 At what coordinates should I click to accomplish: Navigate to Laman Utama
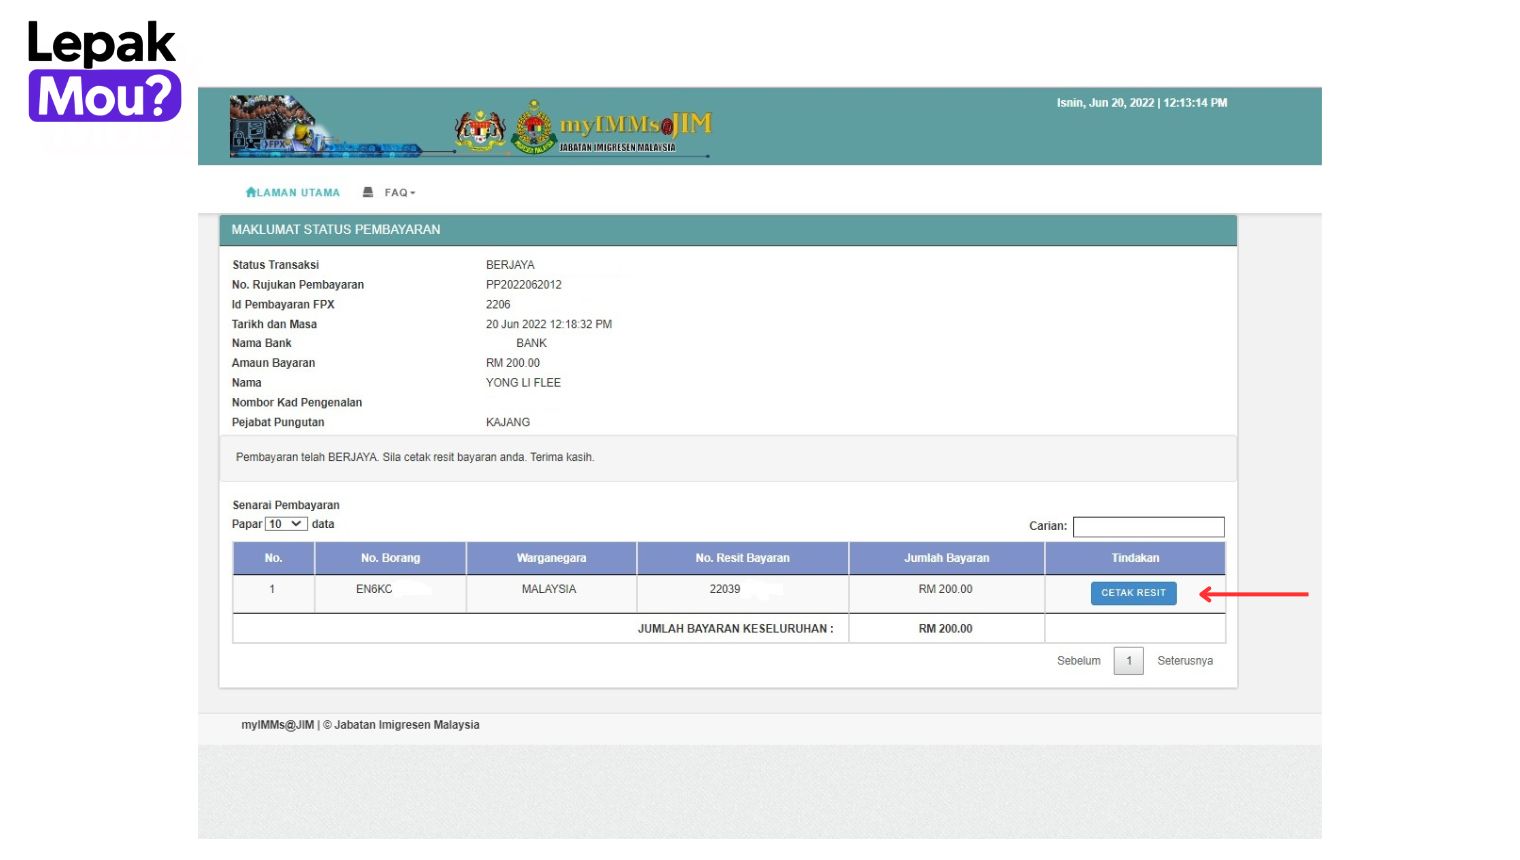pyautogui.click(x=297, y=191)
